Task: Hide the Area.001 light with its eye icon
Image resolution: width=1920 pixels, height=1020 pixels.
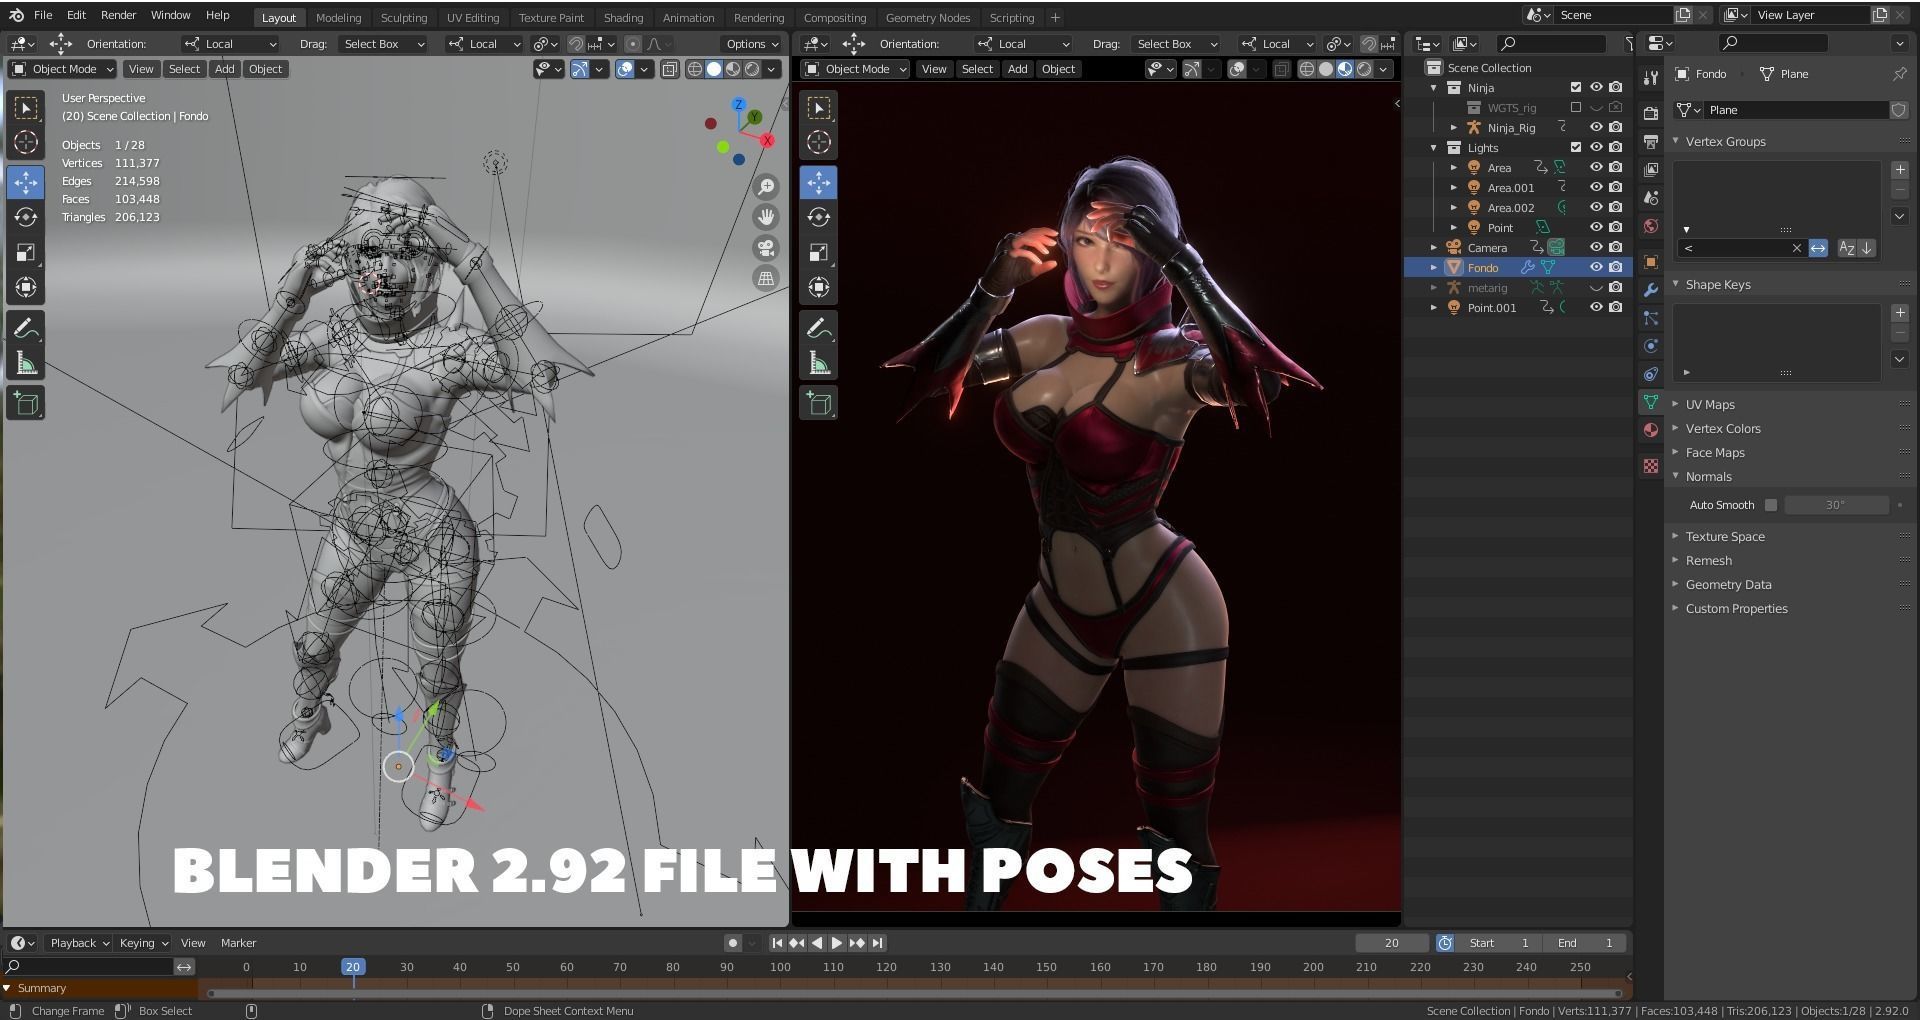Action: coord(1596,187)
